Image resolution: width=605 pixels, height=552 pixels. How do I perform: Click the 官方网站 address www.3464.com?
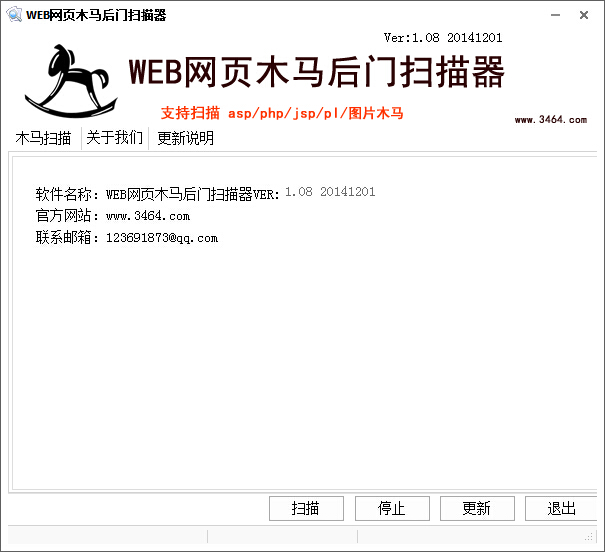tap(147, 216)
